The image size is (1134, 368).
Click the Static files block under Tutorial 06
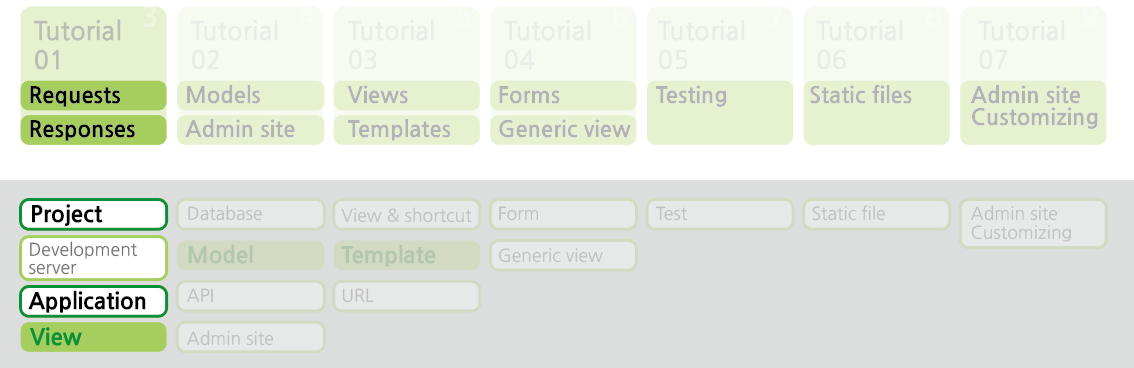click(877, 113)
